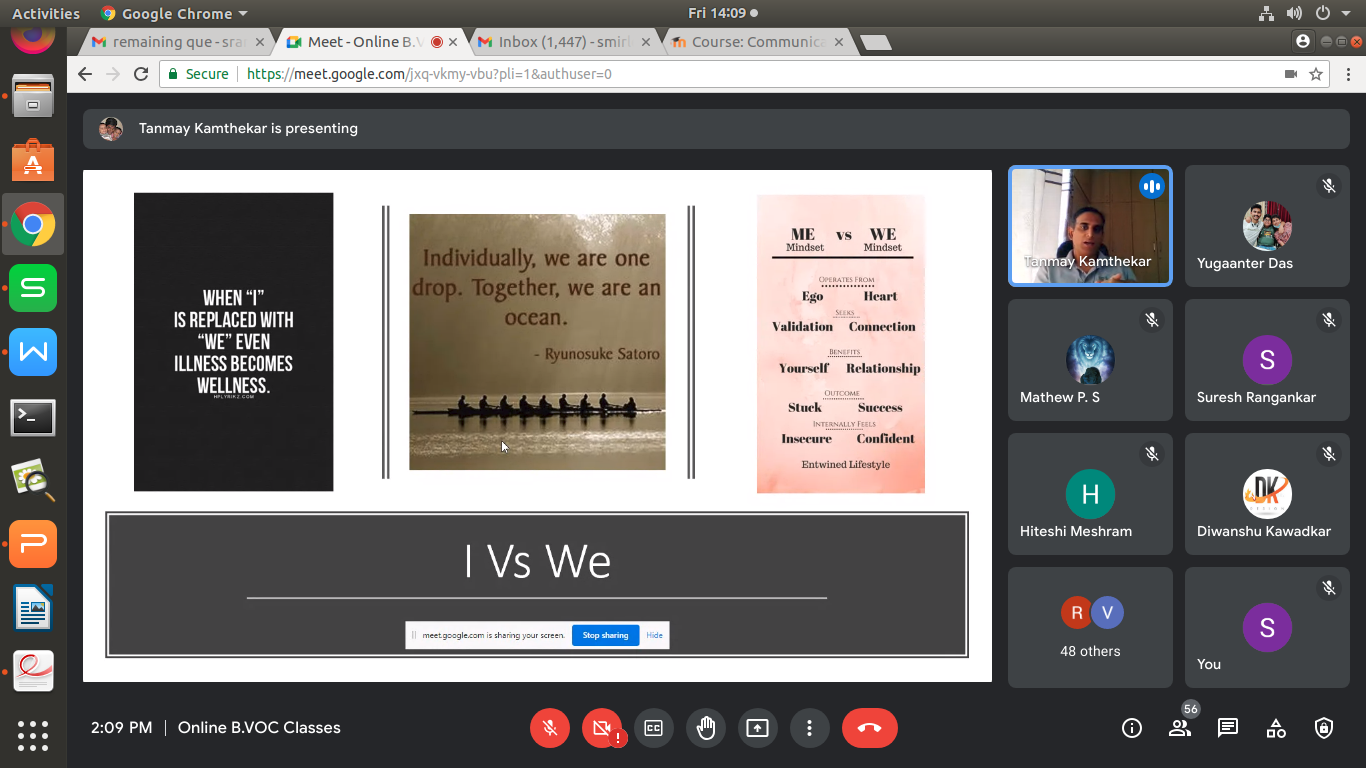Raise your hand in the meeting

tap(706, 728)
